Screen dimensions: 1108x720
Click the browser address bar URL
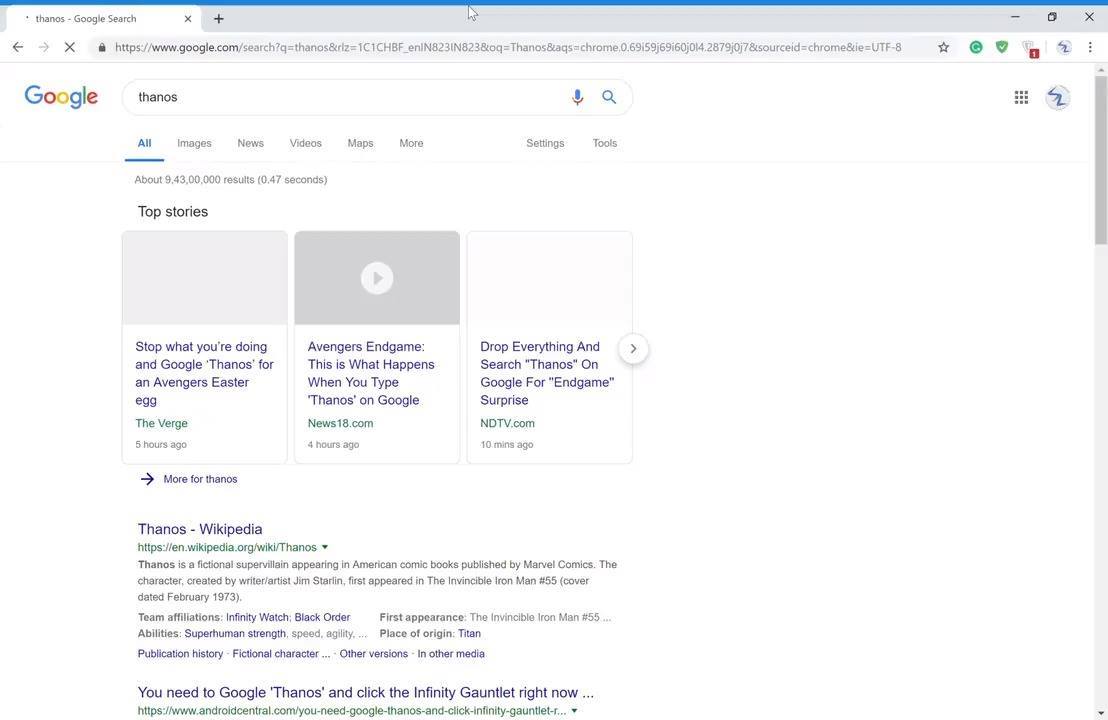point(508,47)
